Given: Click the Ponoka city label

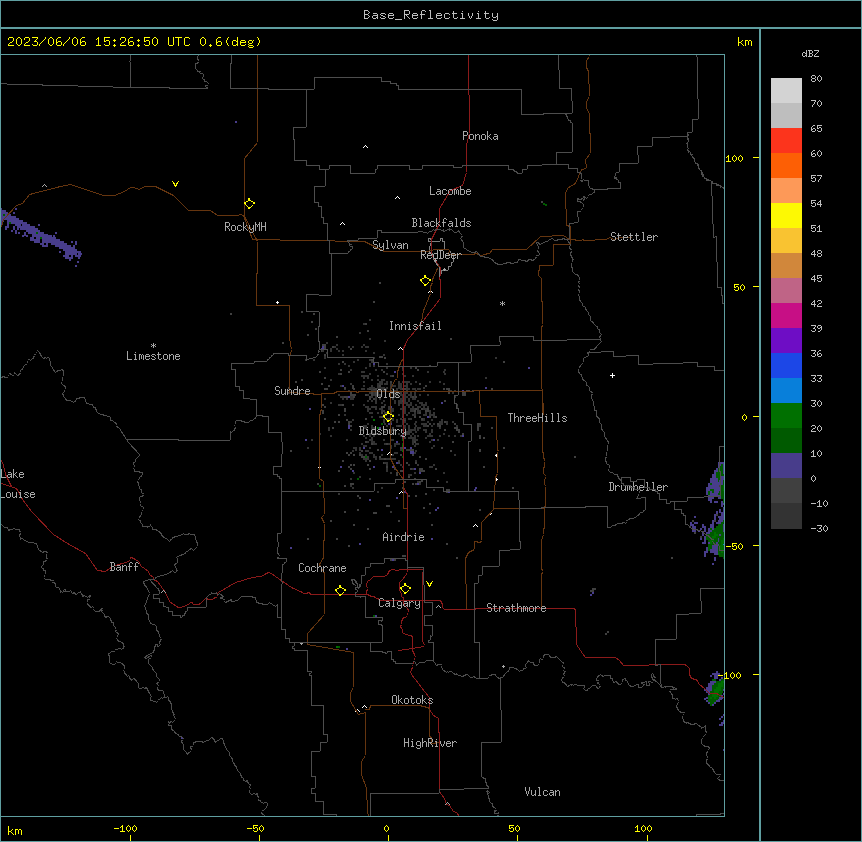Looking at the screenshot, I should coord(480,136).
